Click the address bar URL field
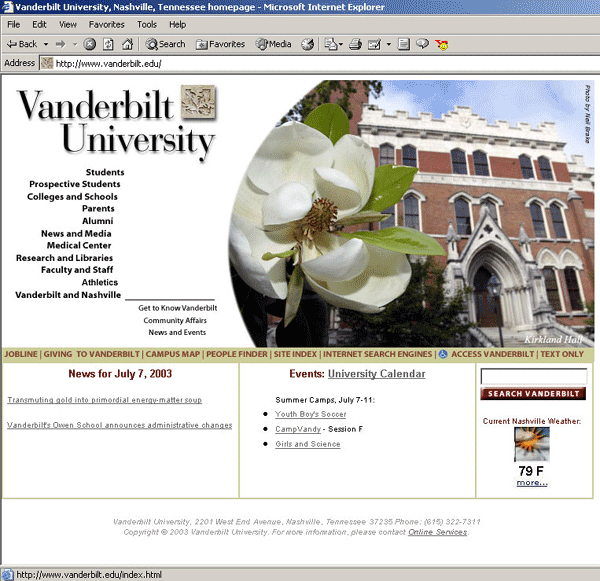Image resolution: width=600 pixels, height=581 pixels. 300,63
